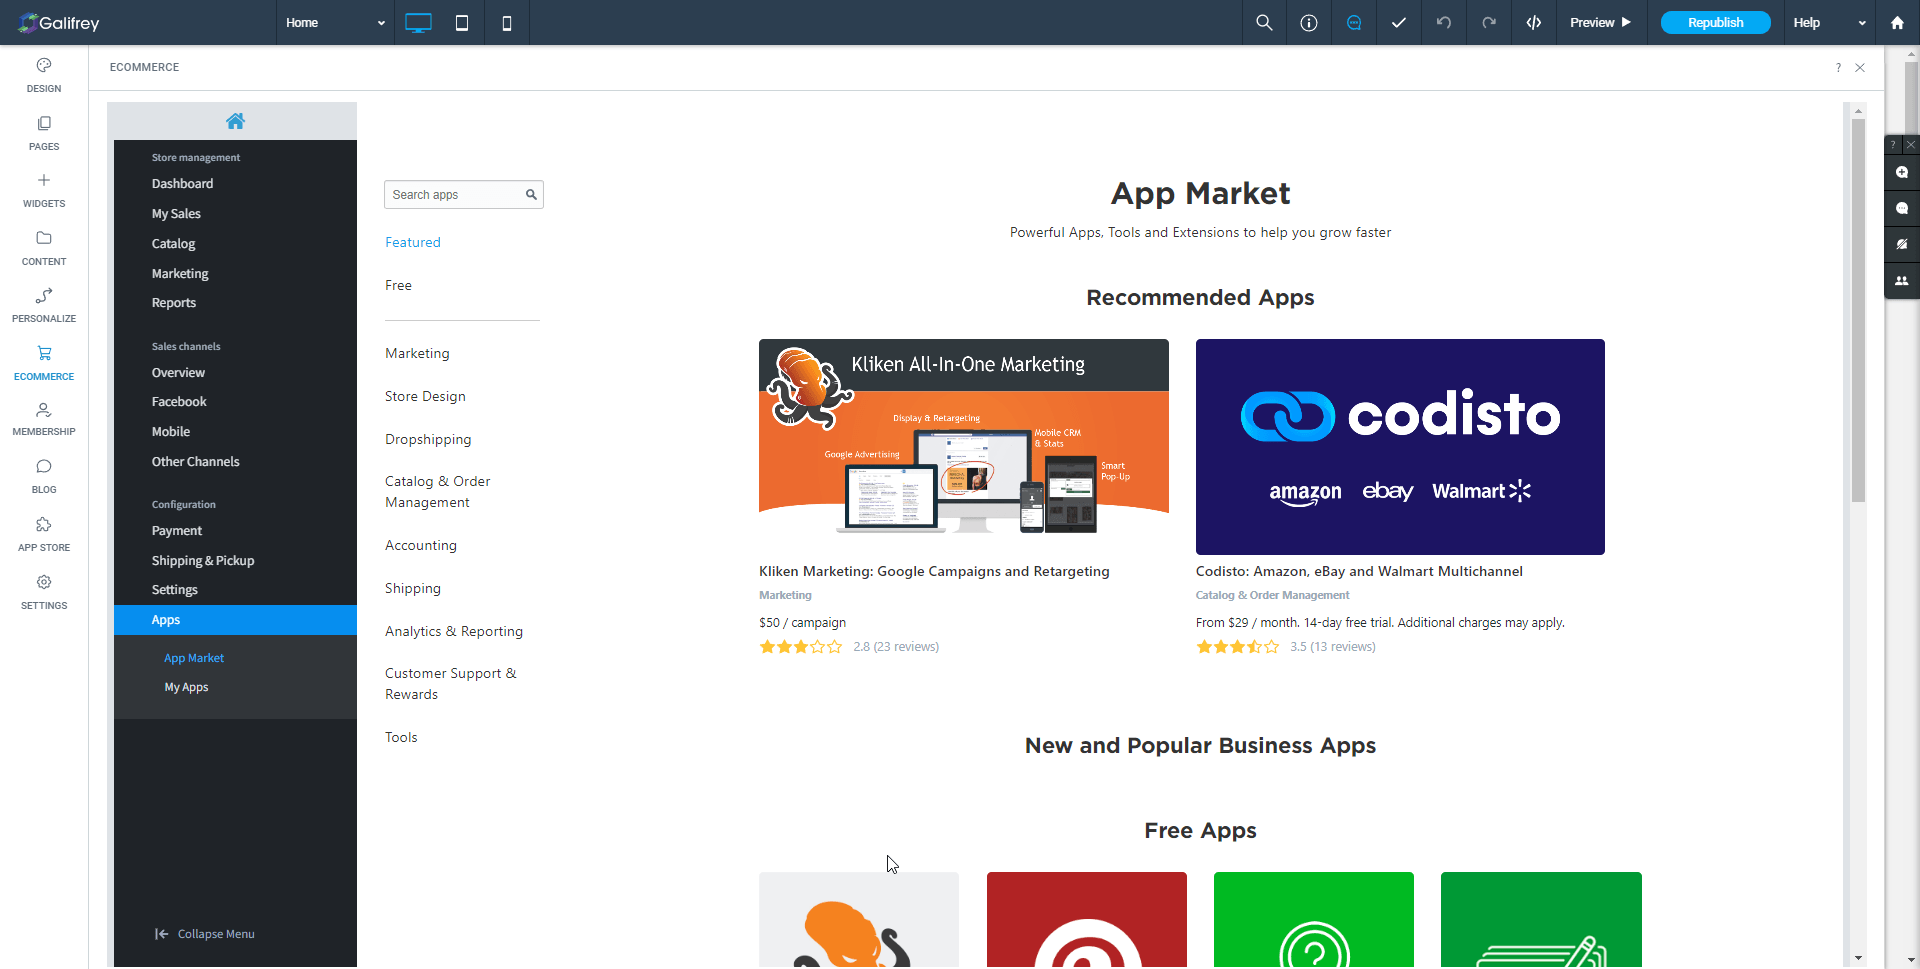Open My Apps submenu item
Screen dimensions: 1920x969
point(186,687)
